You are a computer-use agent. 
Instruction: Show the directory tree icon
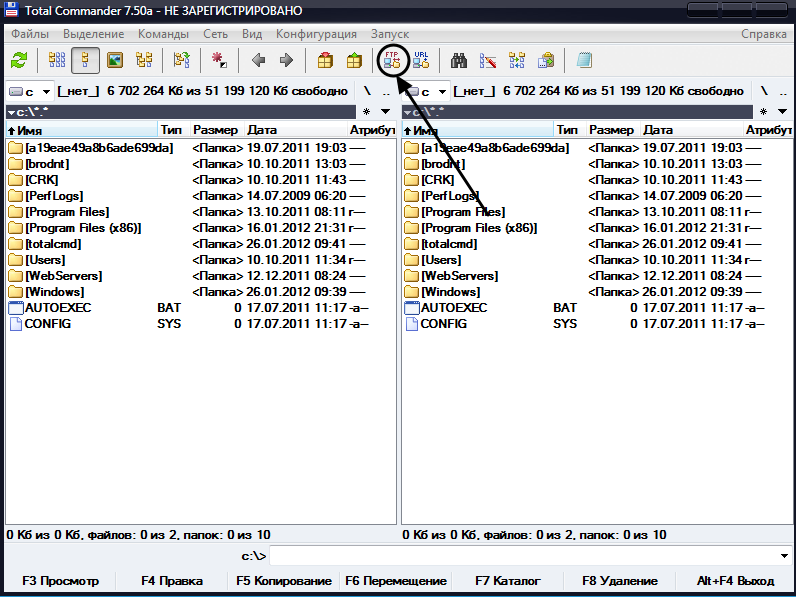144,61
